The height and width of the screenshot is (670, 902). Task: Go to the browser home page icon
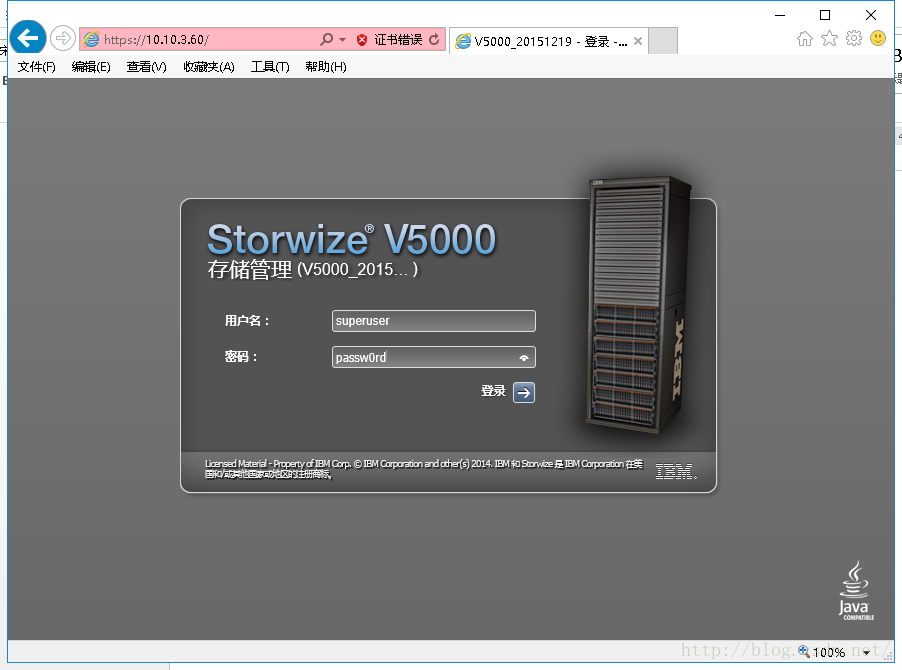pos(805,39)
